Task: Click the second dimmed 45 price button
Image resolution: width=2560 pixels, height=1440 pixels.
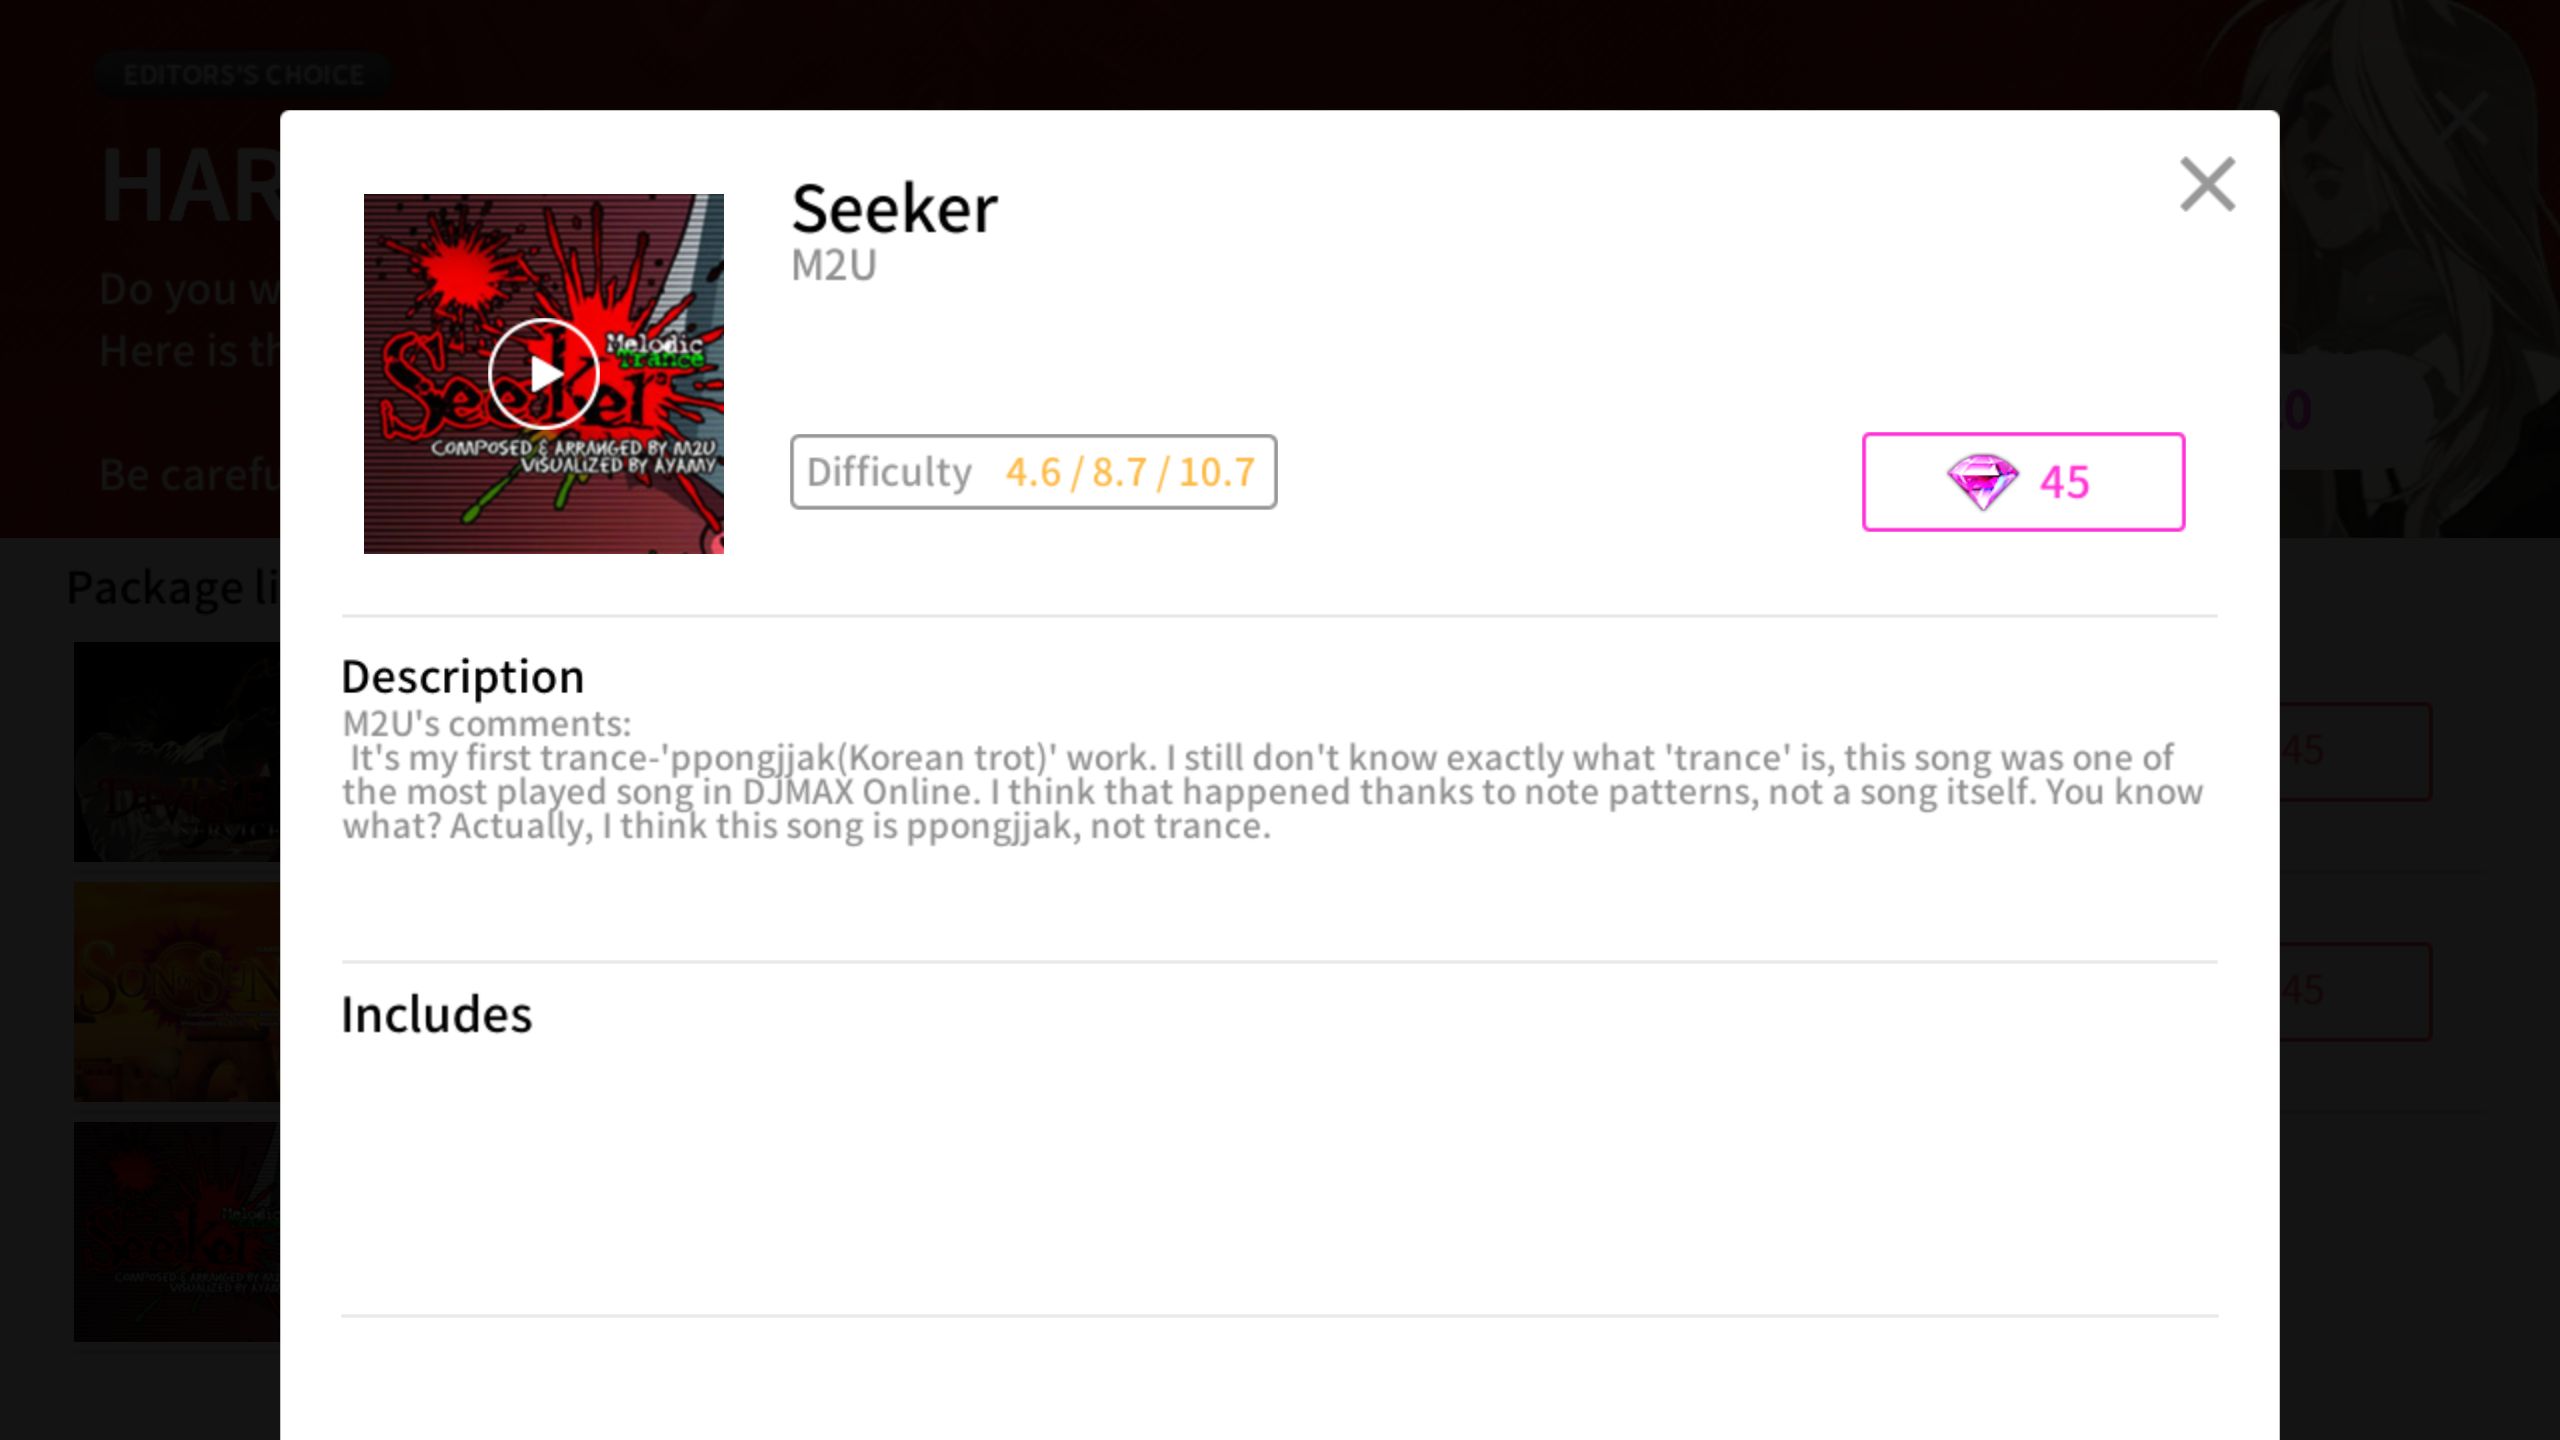Action: 2356,991
